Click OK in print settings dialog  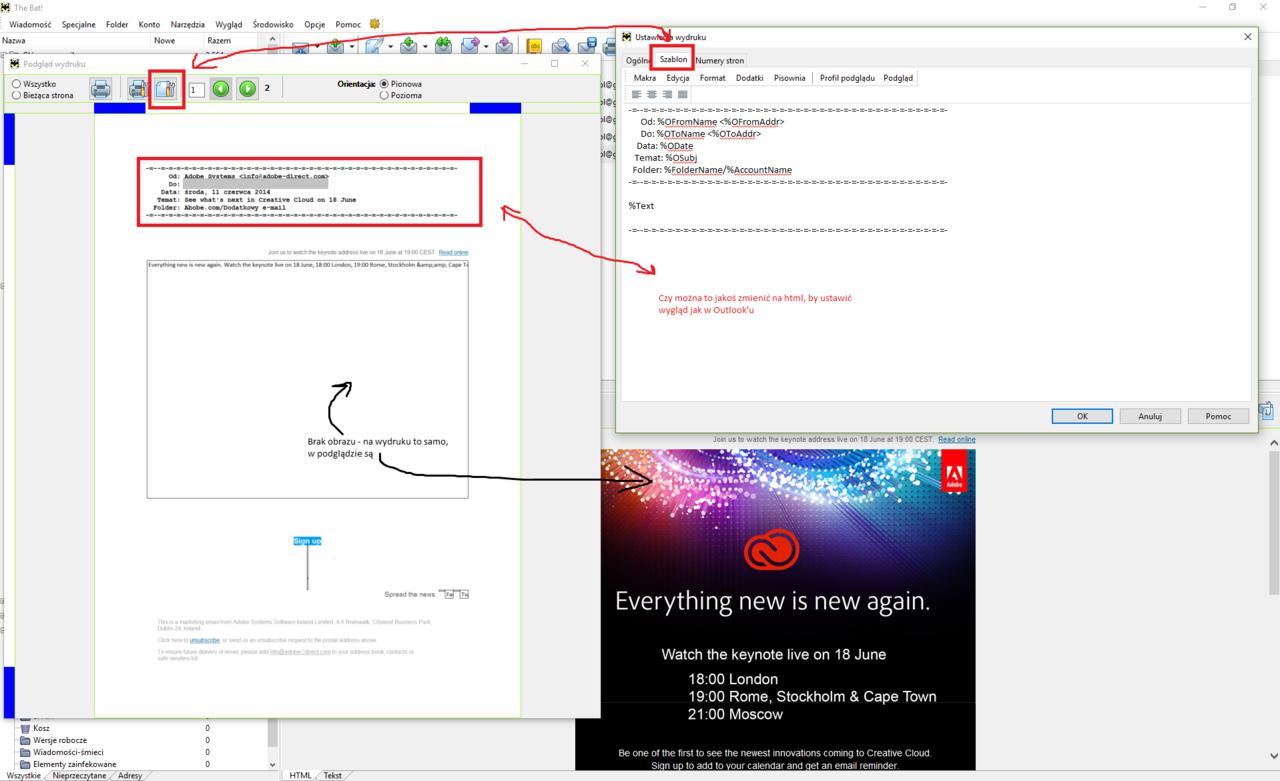point(1082,416)
